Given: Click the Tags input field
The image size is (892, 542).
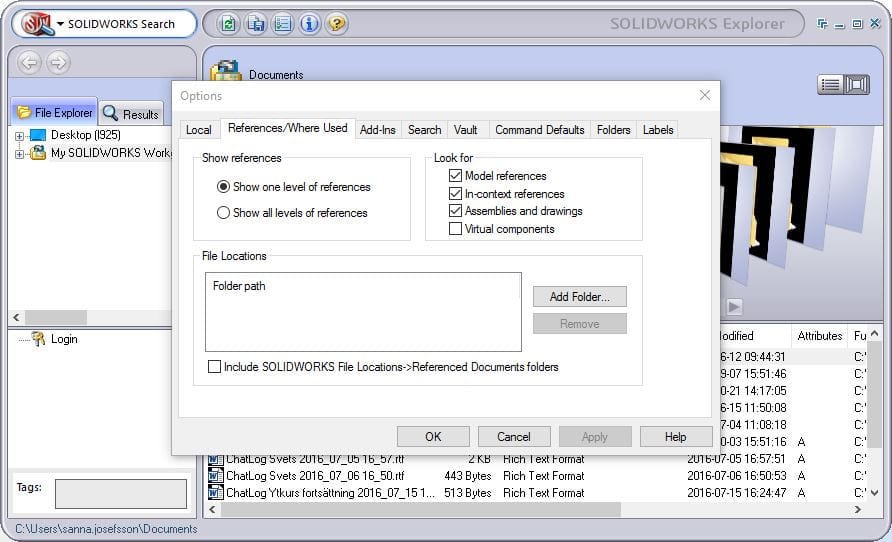Looking at the screenshot, I should (120, 493).
